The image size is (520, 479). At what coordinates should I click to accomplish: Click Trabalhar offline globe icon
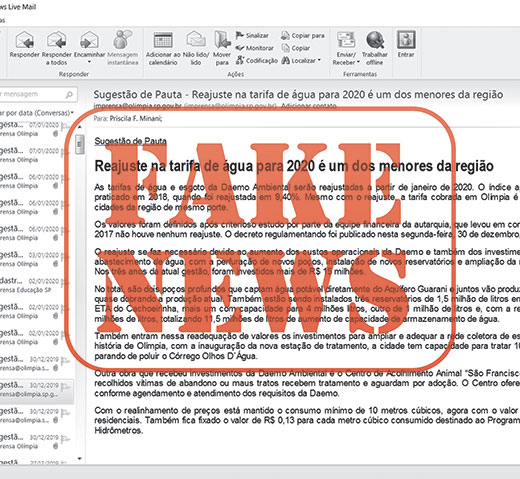(375, 40)
